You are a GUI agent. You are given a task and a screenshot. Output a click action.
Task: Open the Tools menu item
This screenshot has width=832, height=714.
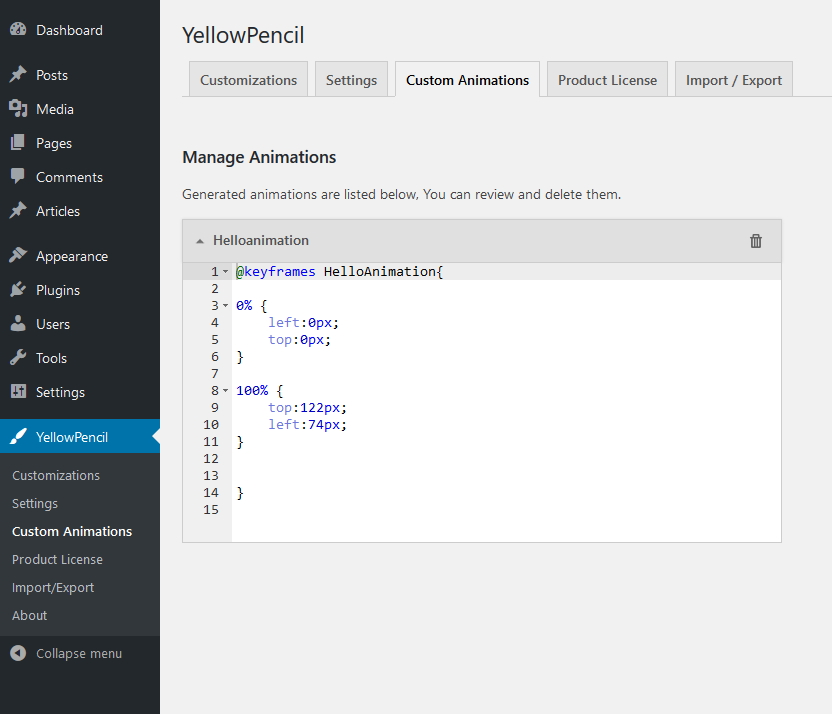(x=80, y=358)
